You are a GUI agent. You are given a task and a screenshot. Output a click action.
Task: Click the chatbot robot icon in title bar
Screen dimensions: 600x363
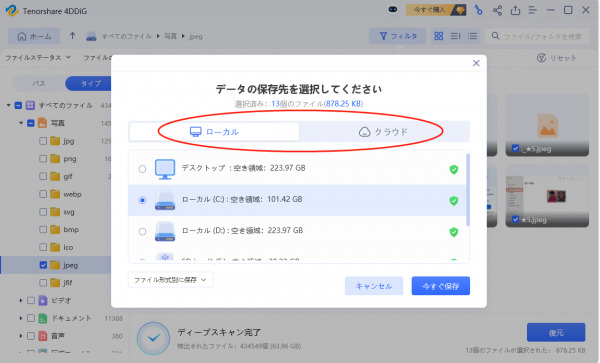(x=393, y=10)
